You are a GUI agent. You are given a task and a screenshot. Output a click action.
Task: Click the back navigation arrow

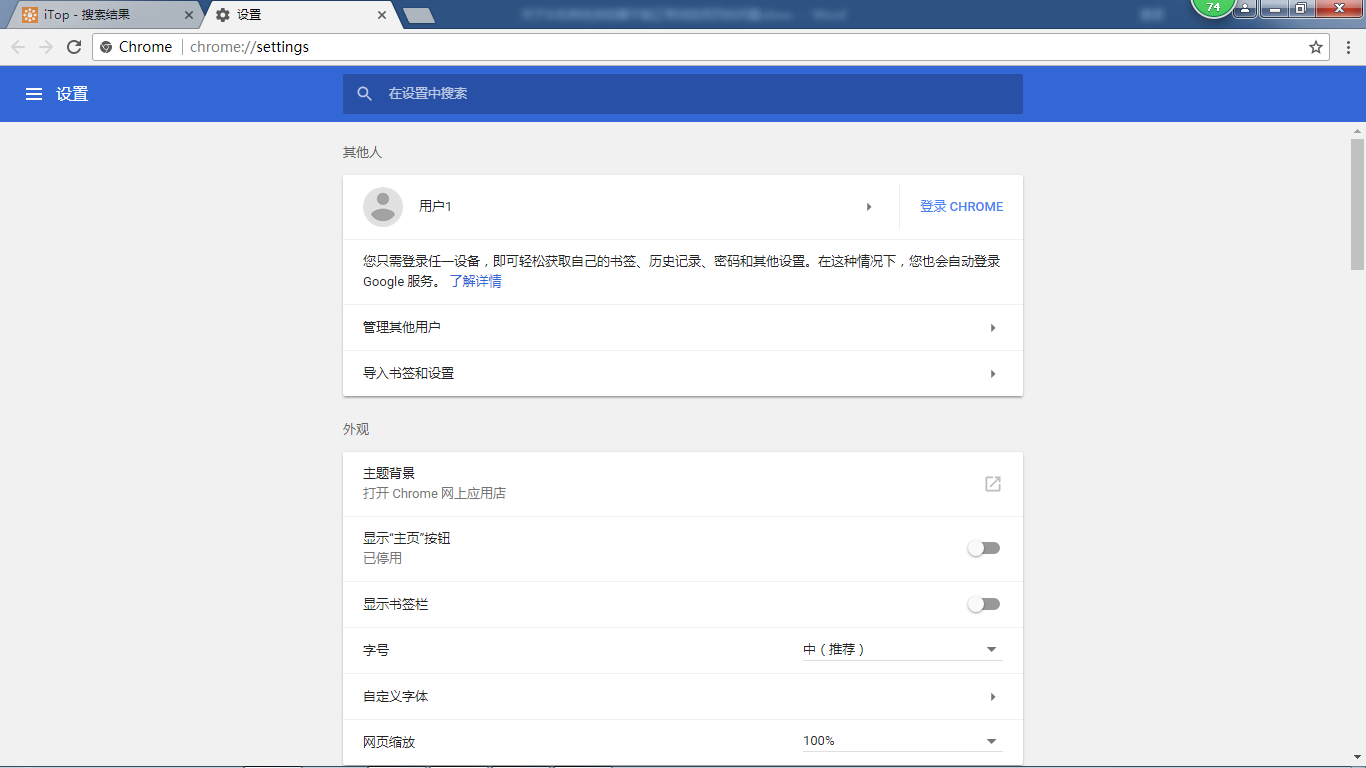tap(17, 46)
